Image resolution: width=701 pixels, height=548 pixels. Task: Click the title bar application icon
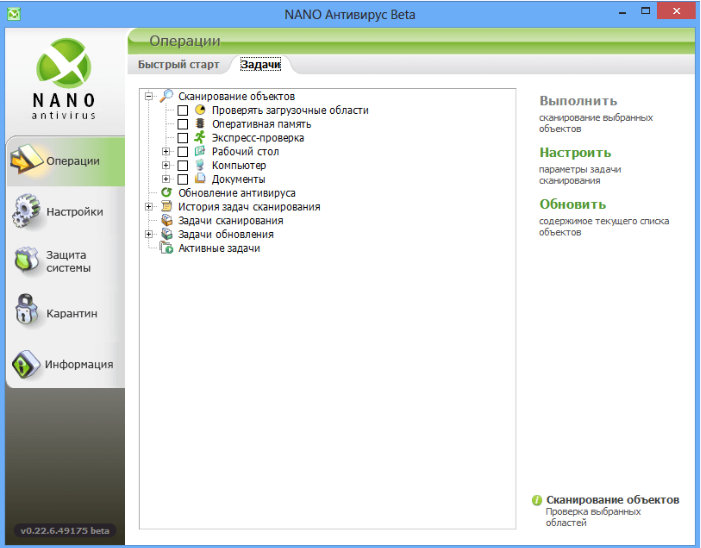click(13, 14)
